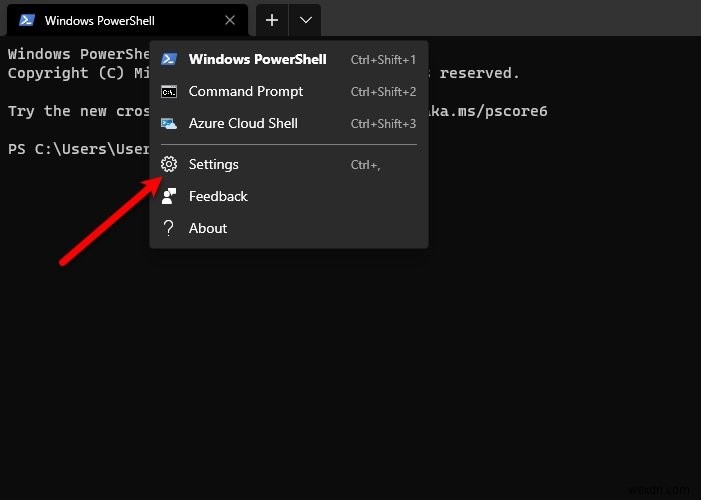Click the 'Try the new' terminal text
This screenshot has width=701, height=500.
pyautogui.click(x=57, y=111)
